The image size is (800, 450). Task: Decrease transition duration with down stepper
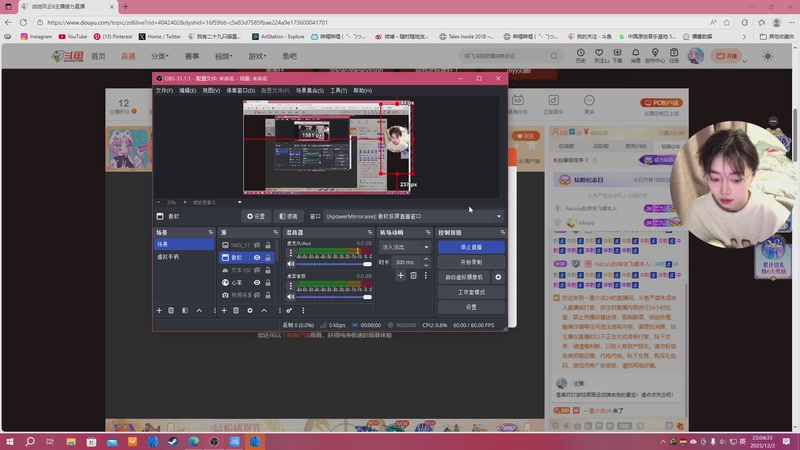click(426, 265)
